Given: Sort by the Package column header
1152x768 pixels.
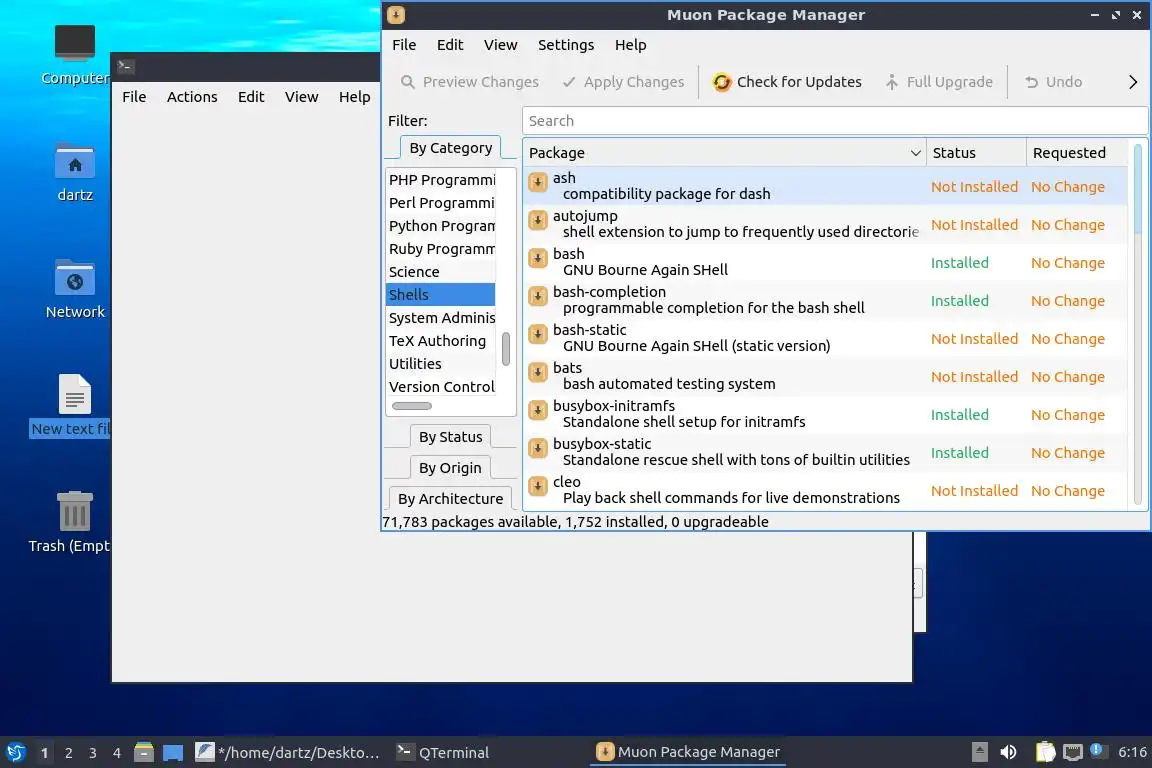Looking at the screenshot, I should [x=724, y=153].
